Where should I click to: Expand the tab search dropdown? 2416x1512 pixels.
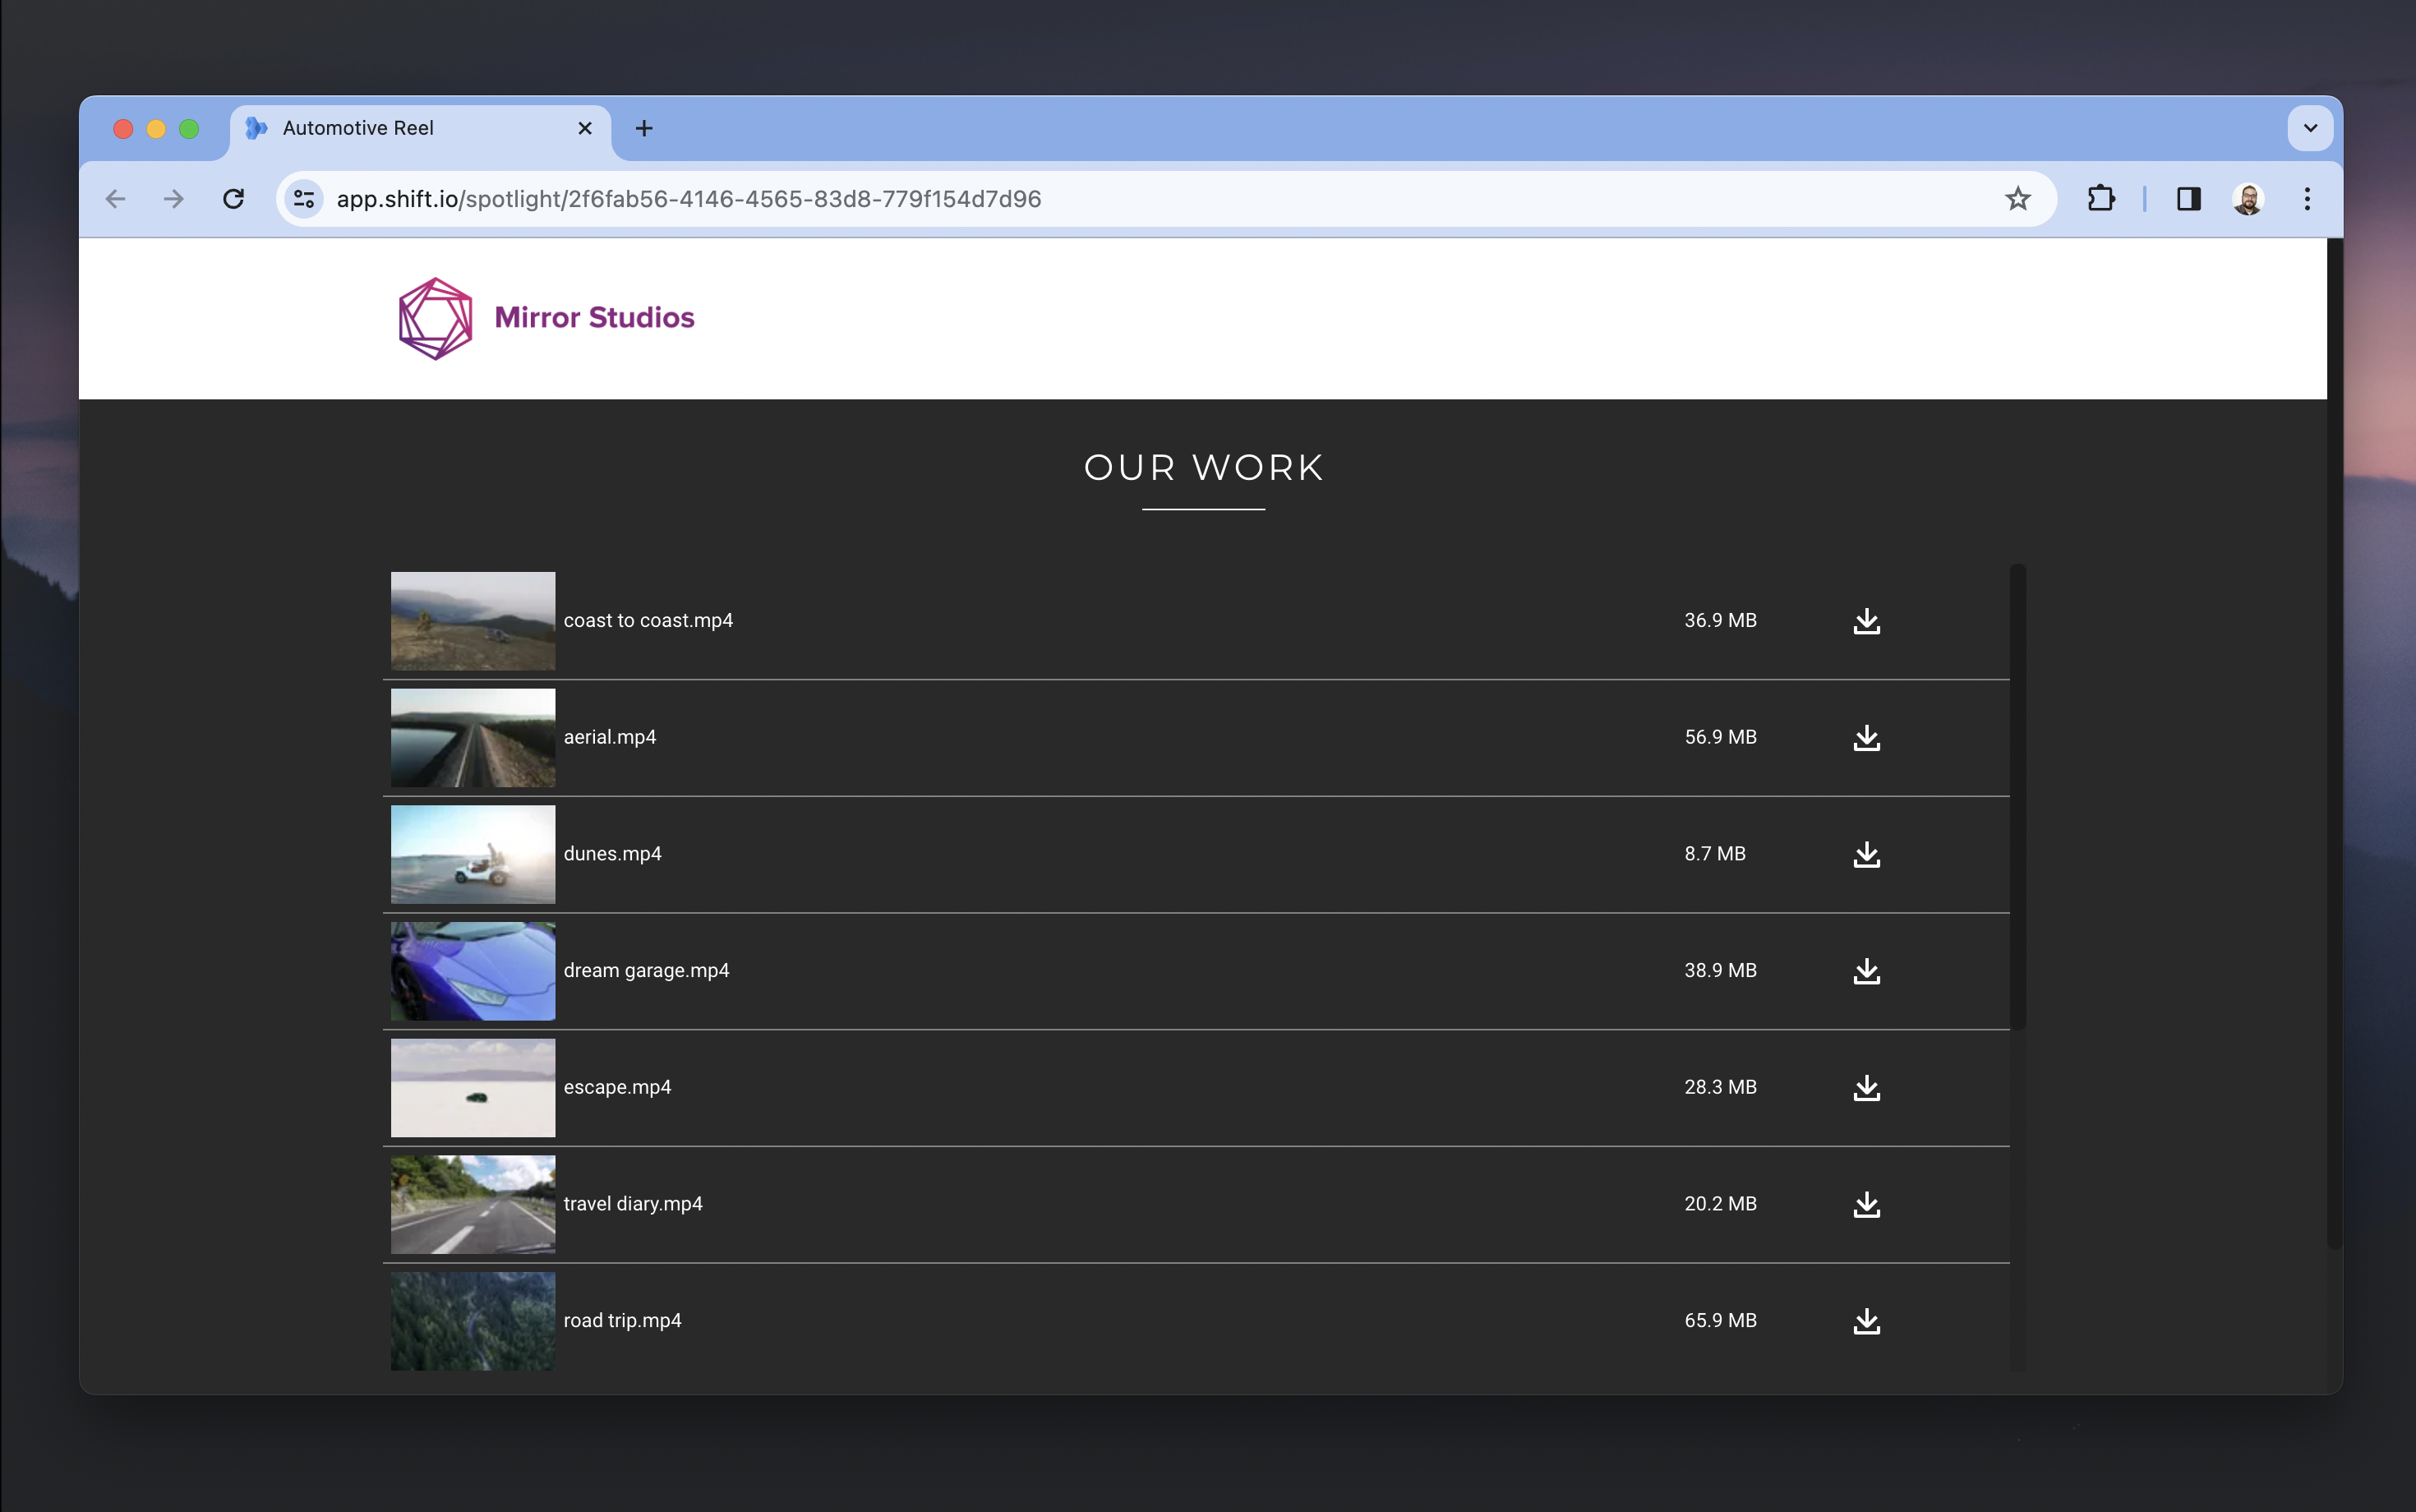(x=2310, y=128)
